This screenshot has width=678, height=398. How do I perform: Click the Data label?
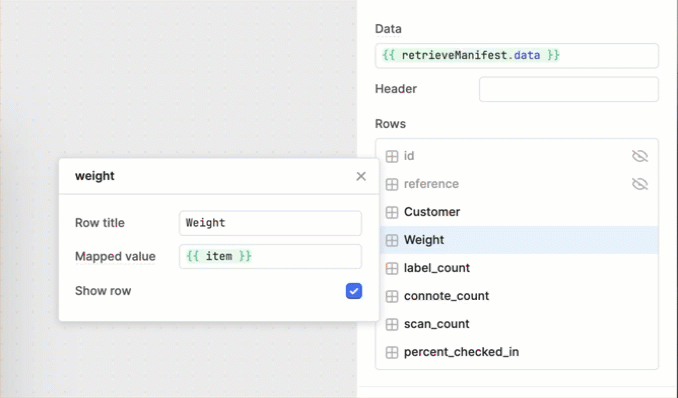click(x=388, y=29)
